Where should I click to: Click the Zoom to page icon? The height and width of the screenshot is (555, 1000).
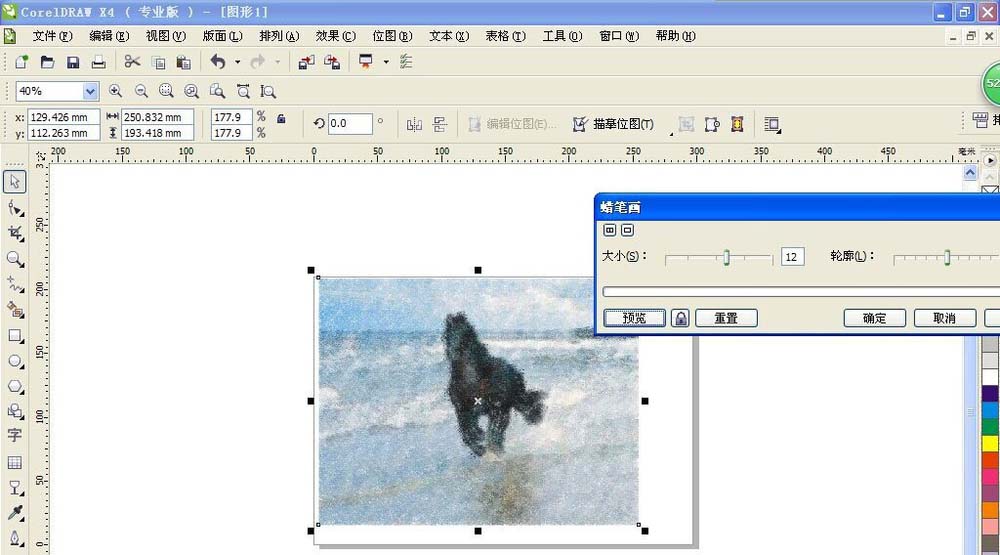[217, 91]
